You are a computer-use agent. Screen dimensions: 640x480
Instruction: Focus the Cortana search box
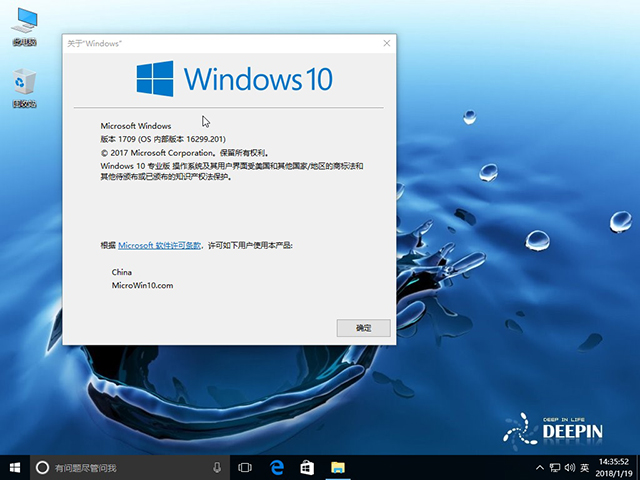pos(130,467)
